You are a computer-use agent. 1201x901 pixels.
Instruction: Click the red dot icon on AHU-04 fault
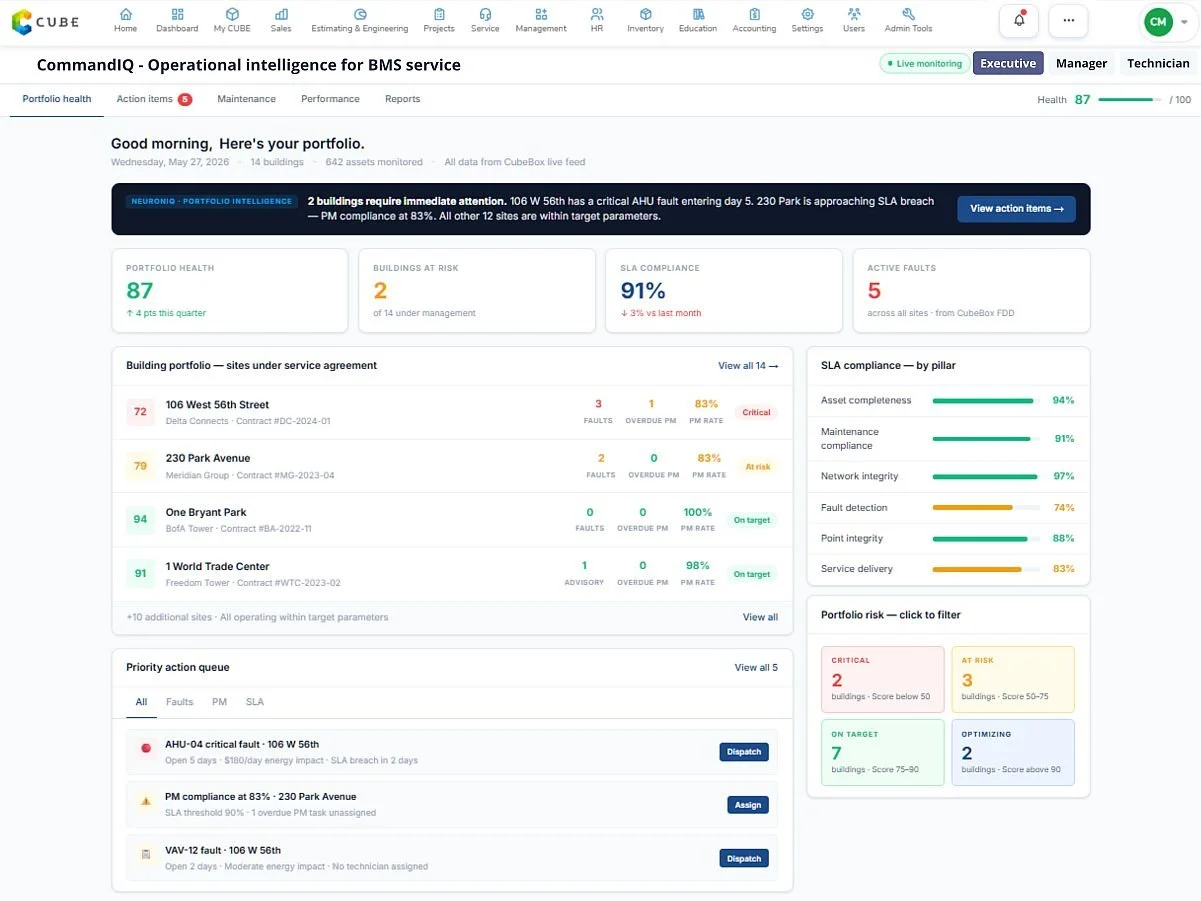click(146, 748)
